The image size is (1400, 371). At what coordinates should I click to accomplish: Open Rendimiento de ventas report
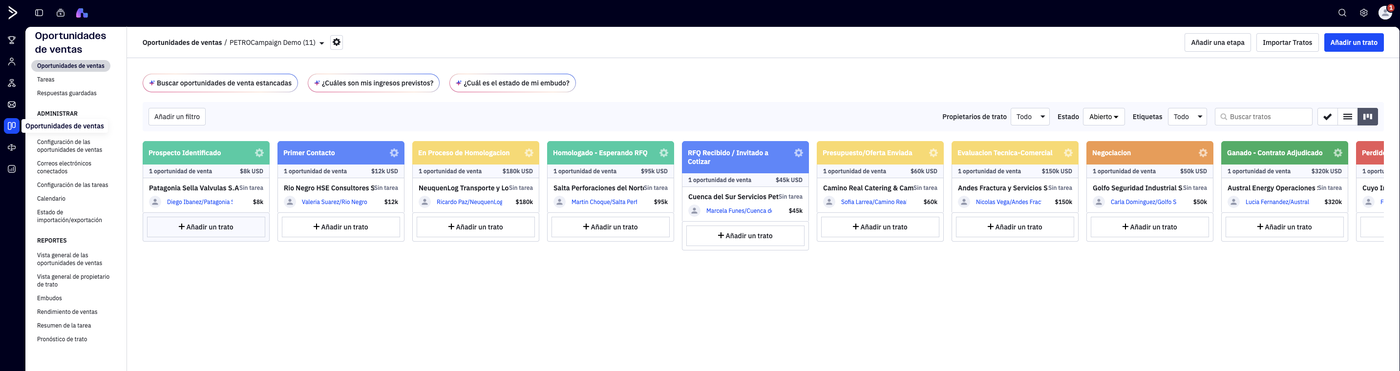point(67,312)
